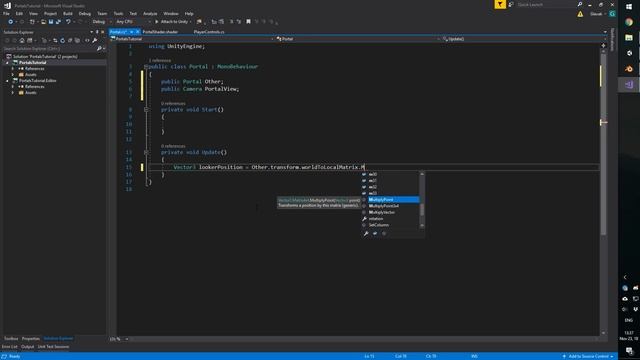Click Add to Source Control in status bar
640x360 pixels.
click(x=589, y=356)
